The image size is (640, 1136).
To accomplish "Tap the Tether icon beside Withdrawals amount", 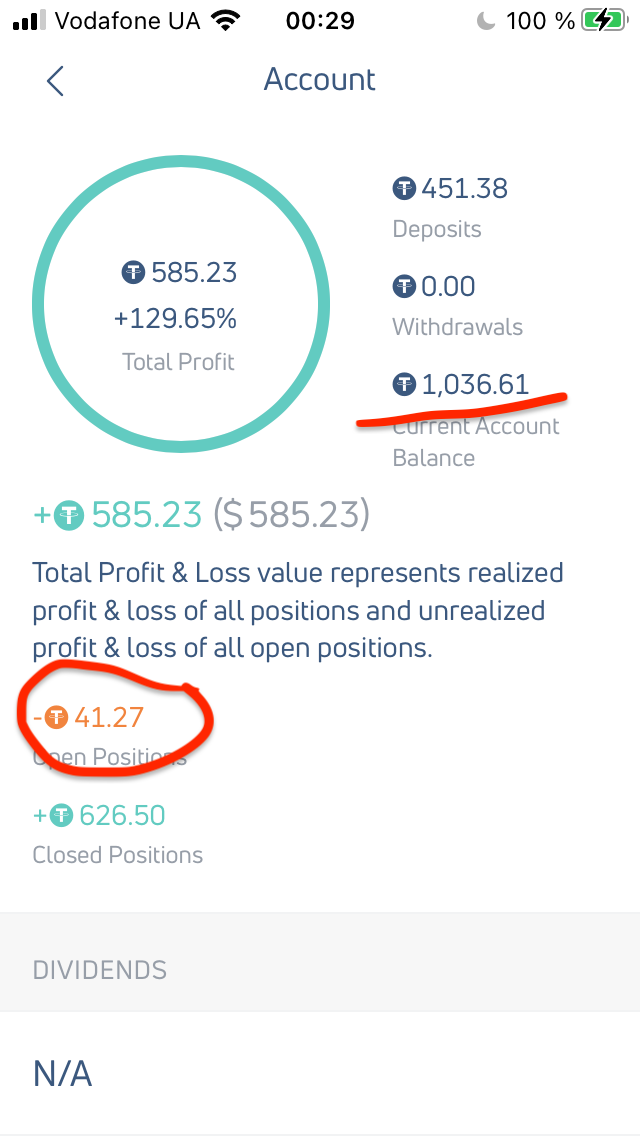I will coord(404,287).
